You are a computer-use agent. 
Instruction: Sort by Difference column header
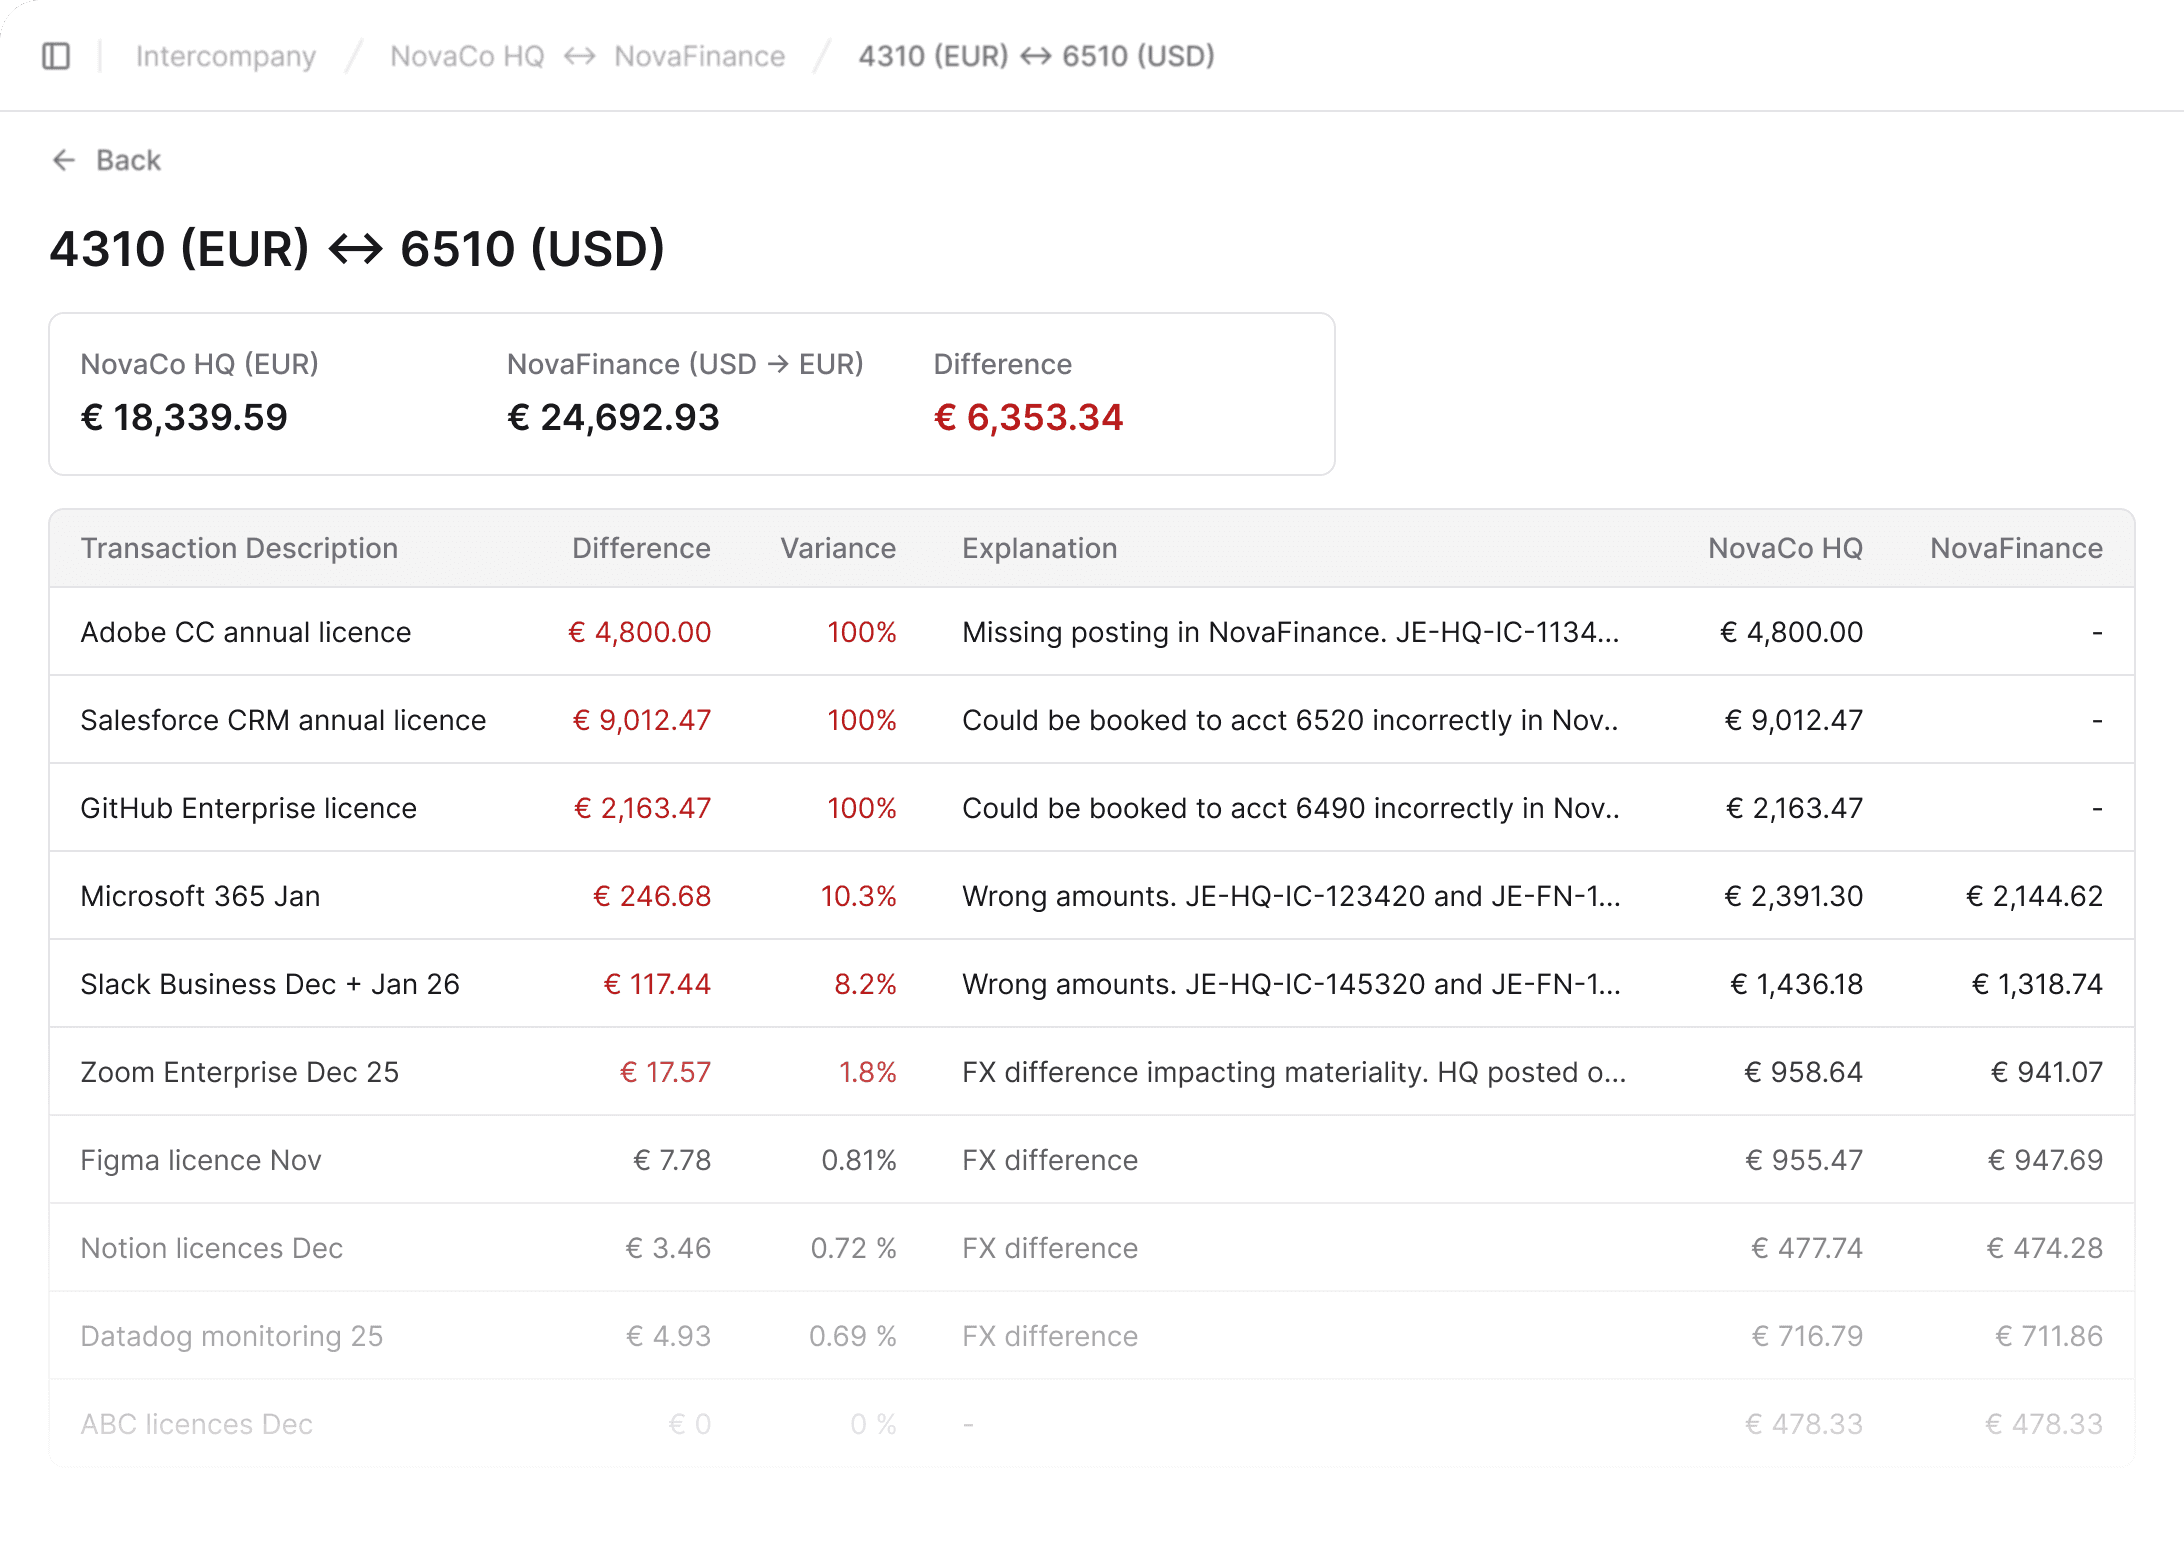click(641, 548)
